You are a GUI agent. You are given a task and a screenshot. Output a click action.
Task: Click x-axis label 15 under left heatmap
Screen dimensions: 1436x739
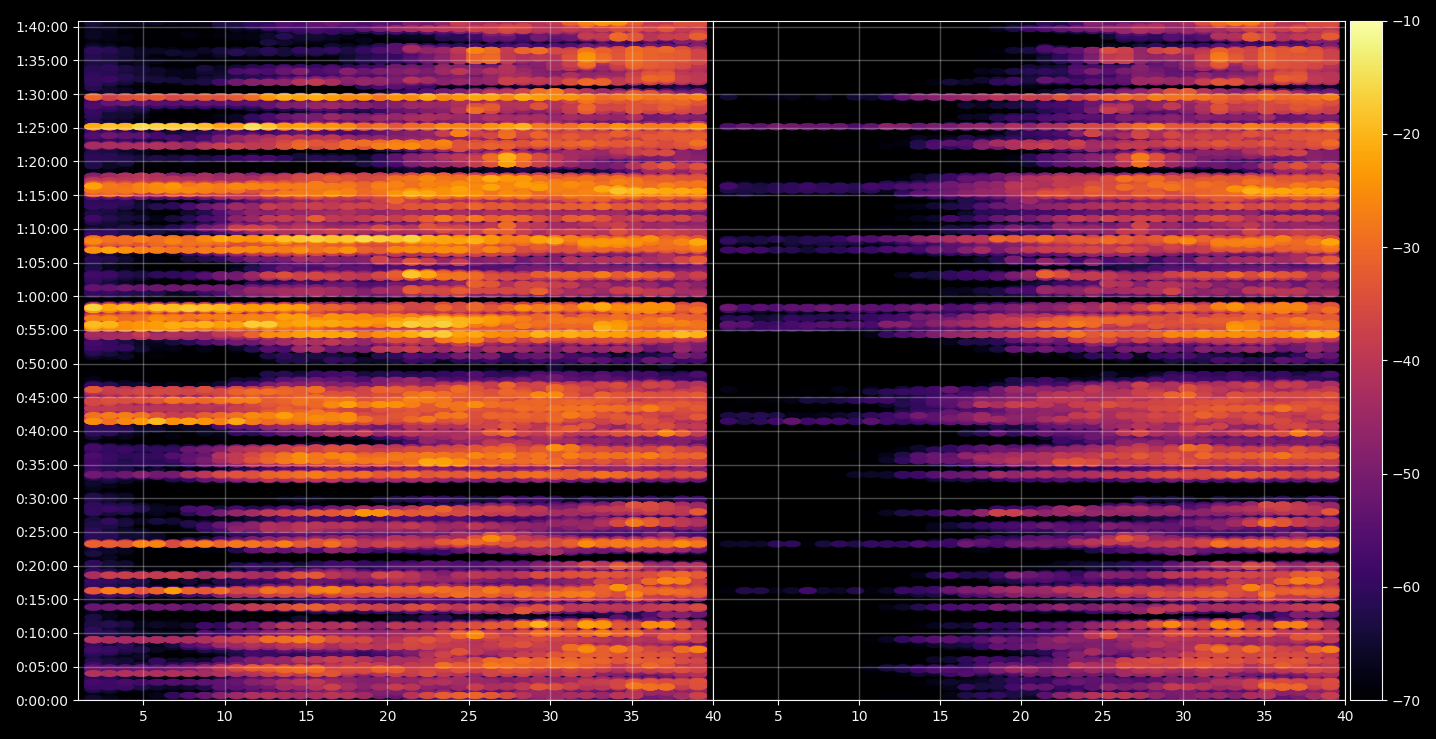(306, 717)
